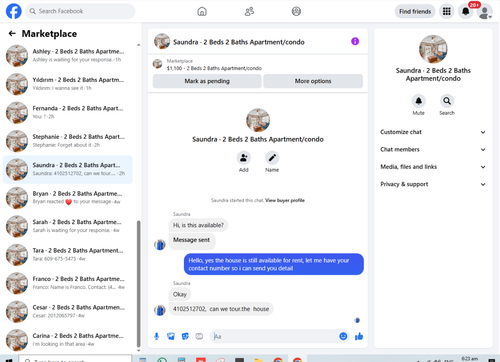Click the 'Hi, is this available?' message
Screen dimensions: 500x362
point(198,225)
